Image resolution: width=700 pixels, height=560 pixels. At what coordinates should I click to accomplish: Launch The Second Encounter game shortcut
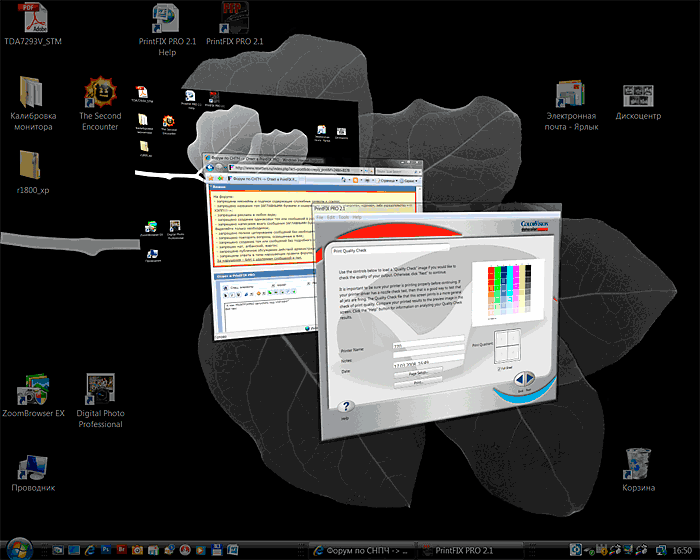(x=100, y=104)
